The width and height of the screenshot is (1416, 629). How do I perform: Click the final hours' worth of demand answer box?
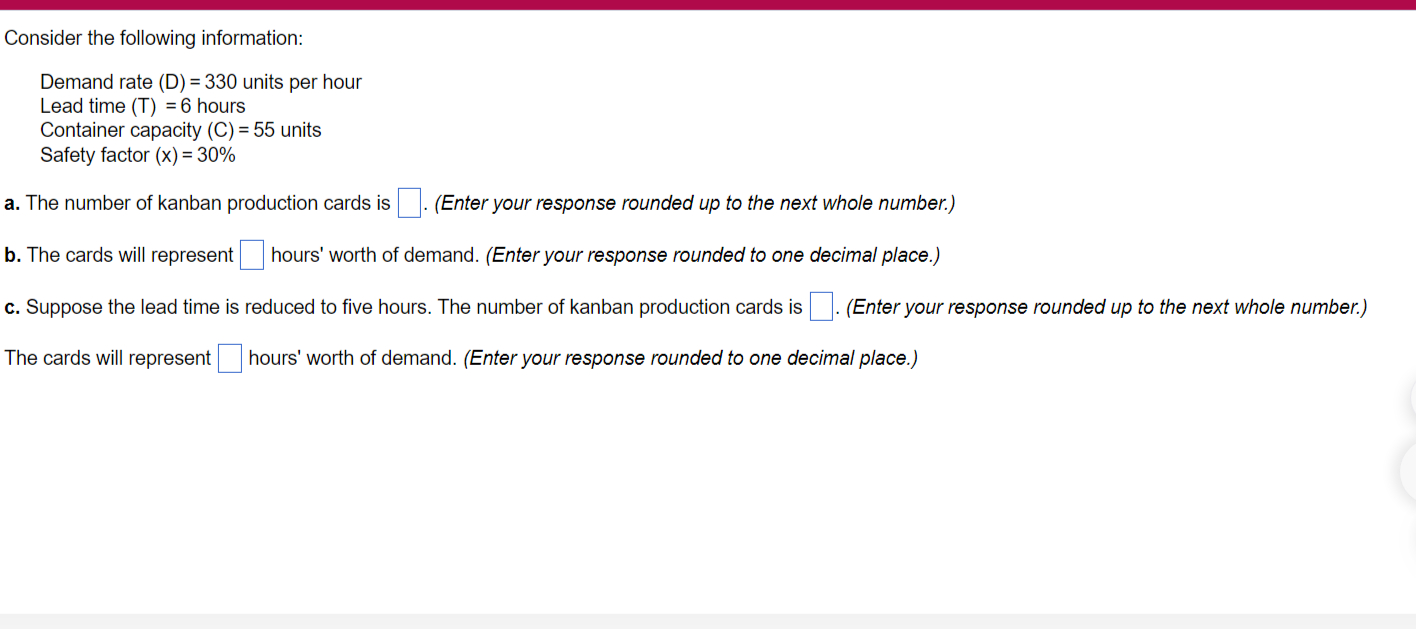[x=229, y=358]
